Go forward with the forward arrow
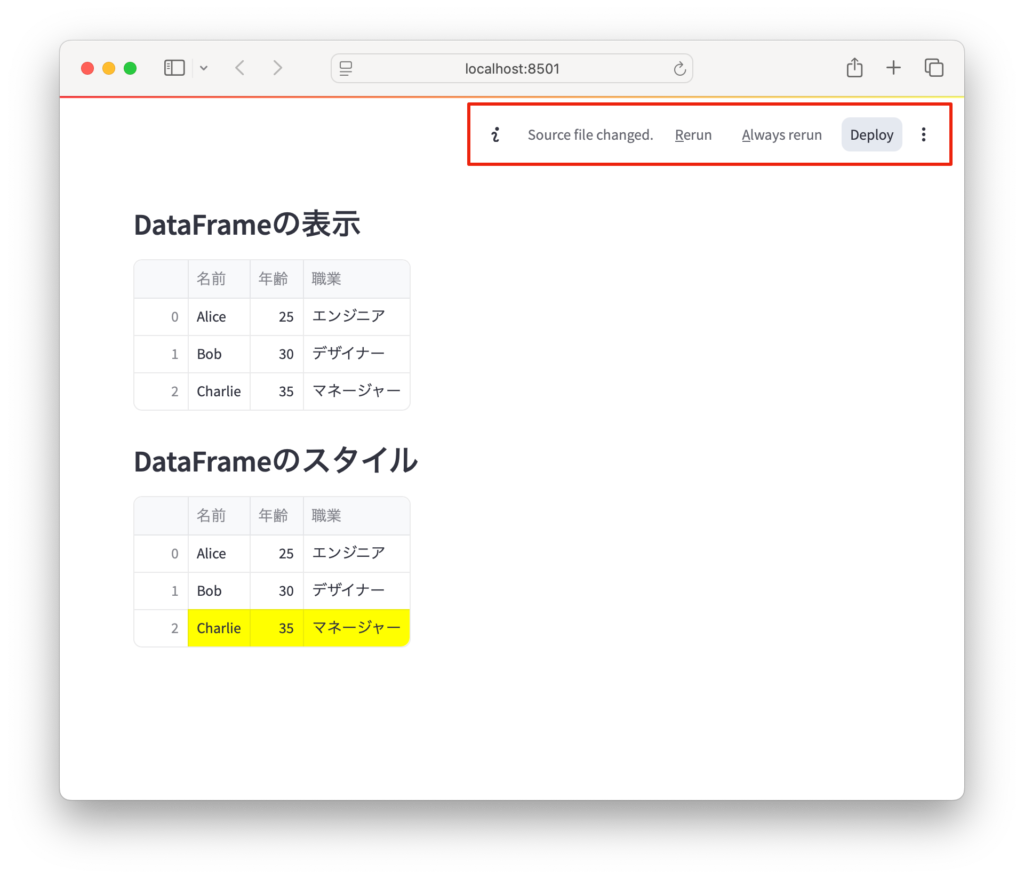This screenshot has width=1024, height=879. pos(278,68)
